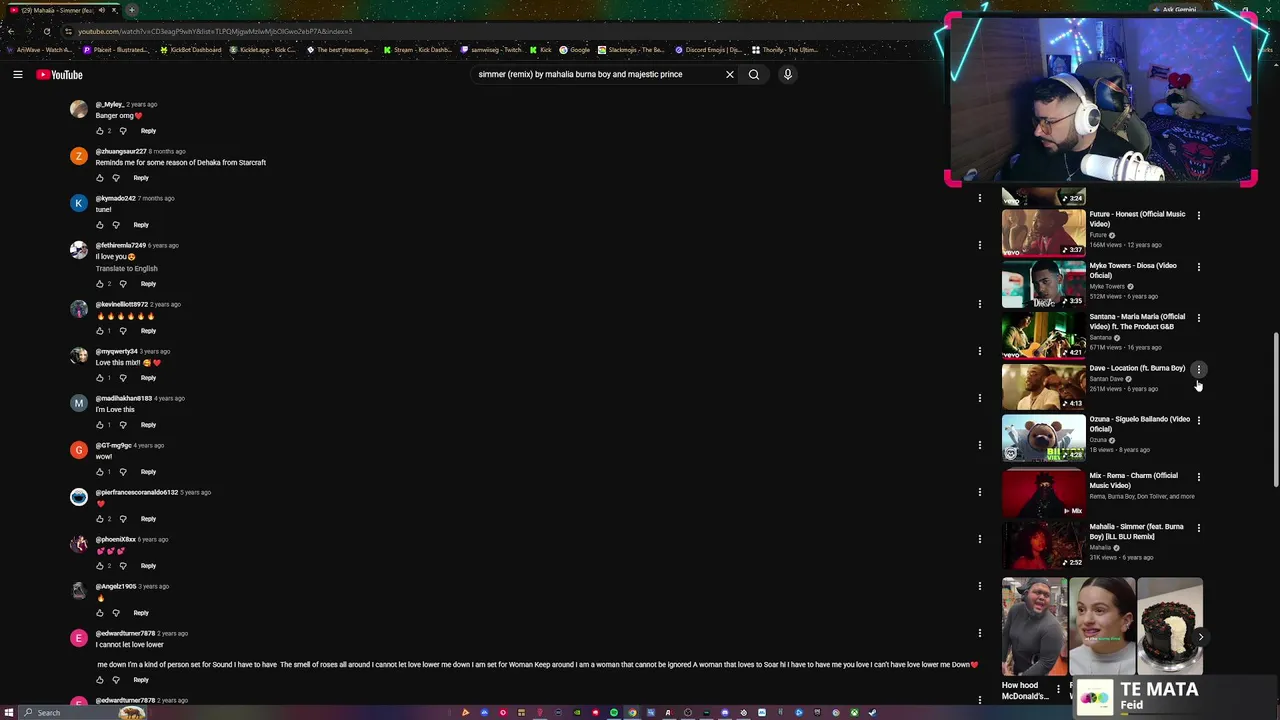
Task: Open options menu for @kevinelliott8972 comment
Action: pyautogui.click(x=980, y=304)
